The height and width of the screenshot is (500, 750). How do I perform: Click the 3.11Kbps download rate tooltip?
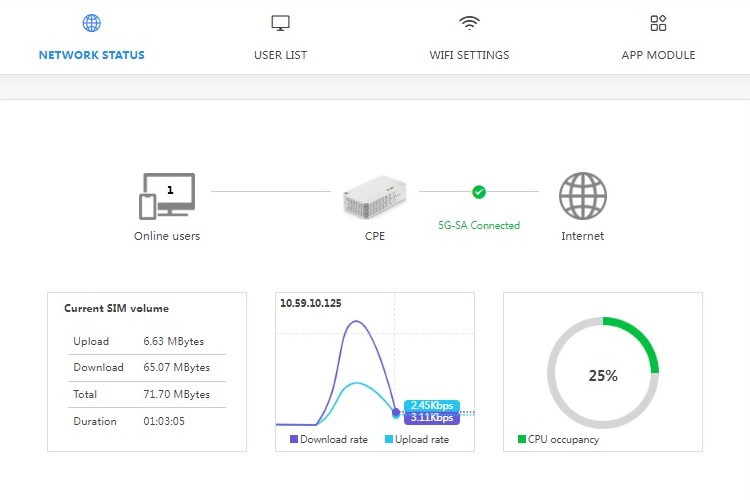click(x=432, y=418)
